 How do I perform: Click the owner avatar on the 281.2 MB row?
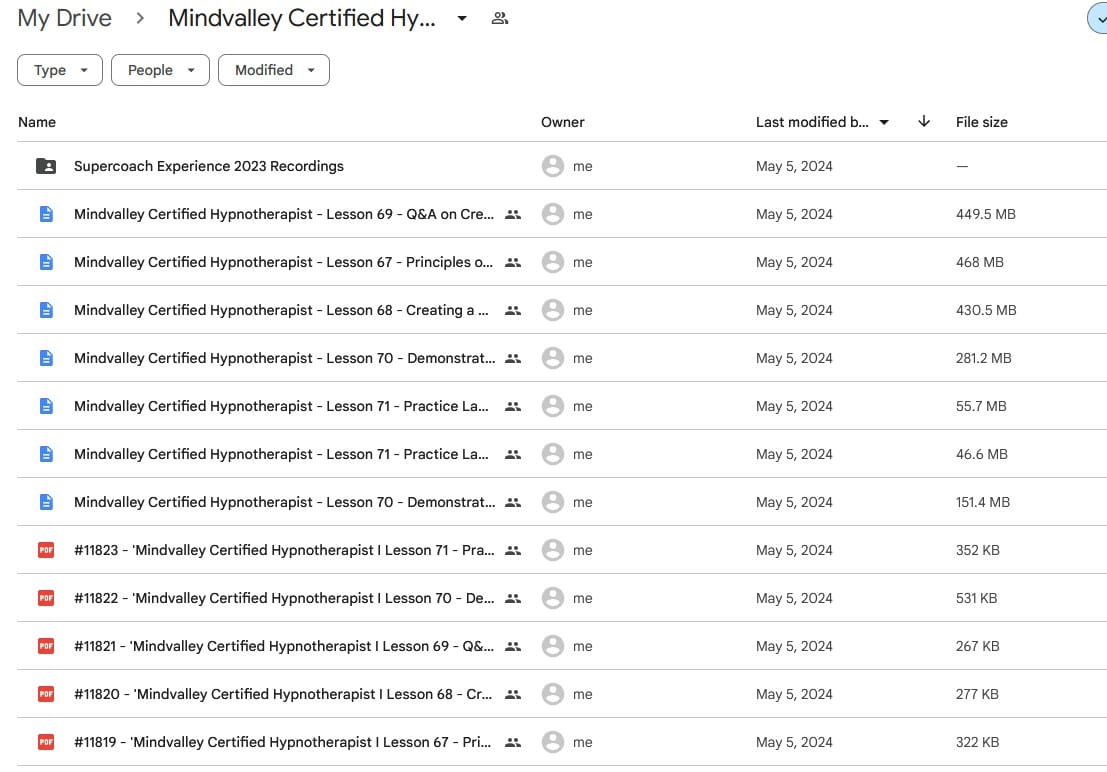553,358
